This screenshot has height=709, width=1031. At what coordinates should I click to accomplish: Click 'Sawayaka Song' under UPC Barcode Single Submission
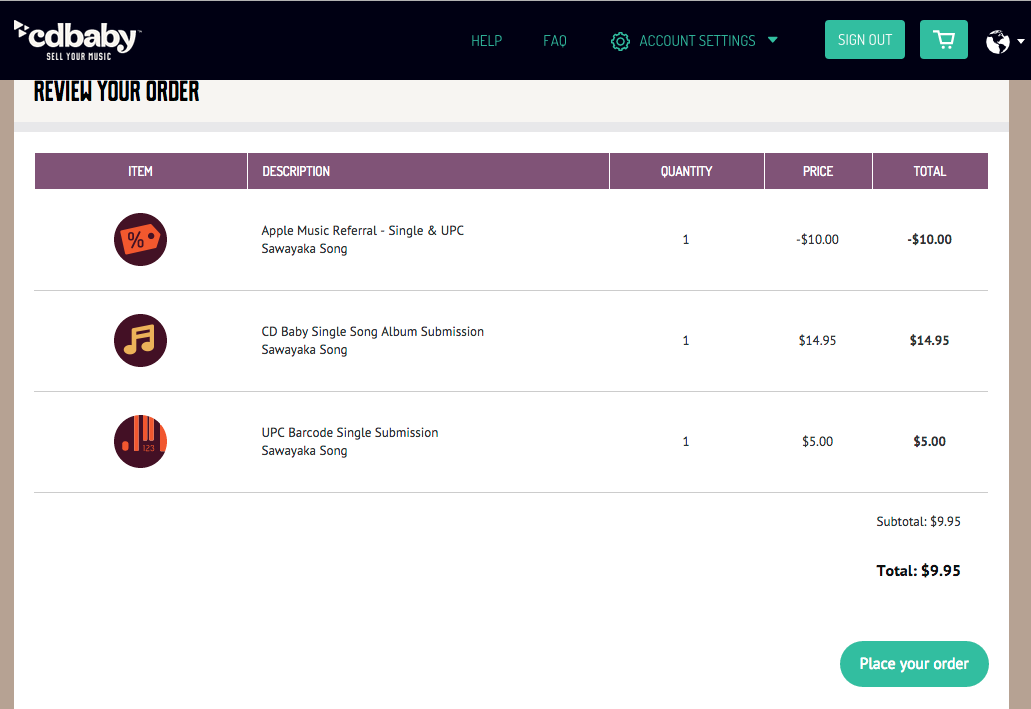304,451
